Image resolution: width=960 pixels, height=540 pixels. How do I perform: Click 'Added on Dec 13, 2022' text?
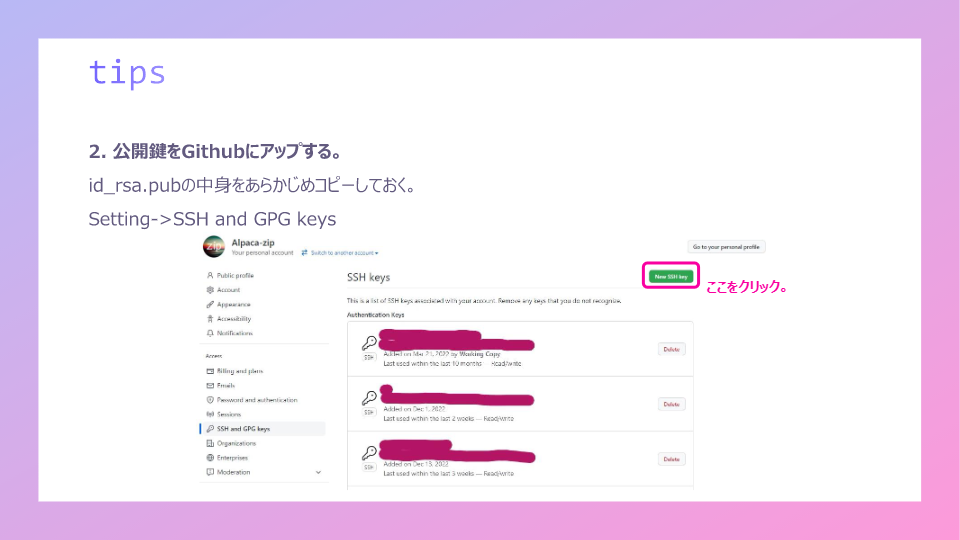416,464
